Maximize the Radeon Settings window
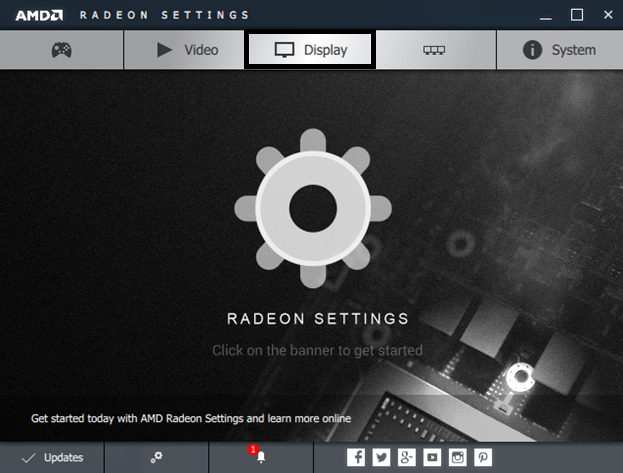 [577, 15]
